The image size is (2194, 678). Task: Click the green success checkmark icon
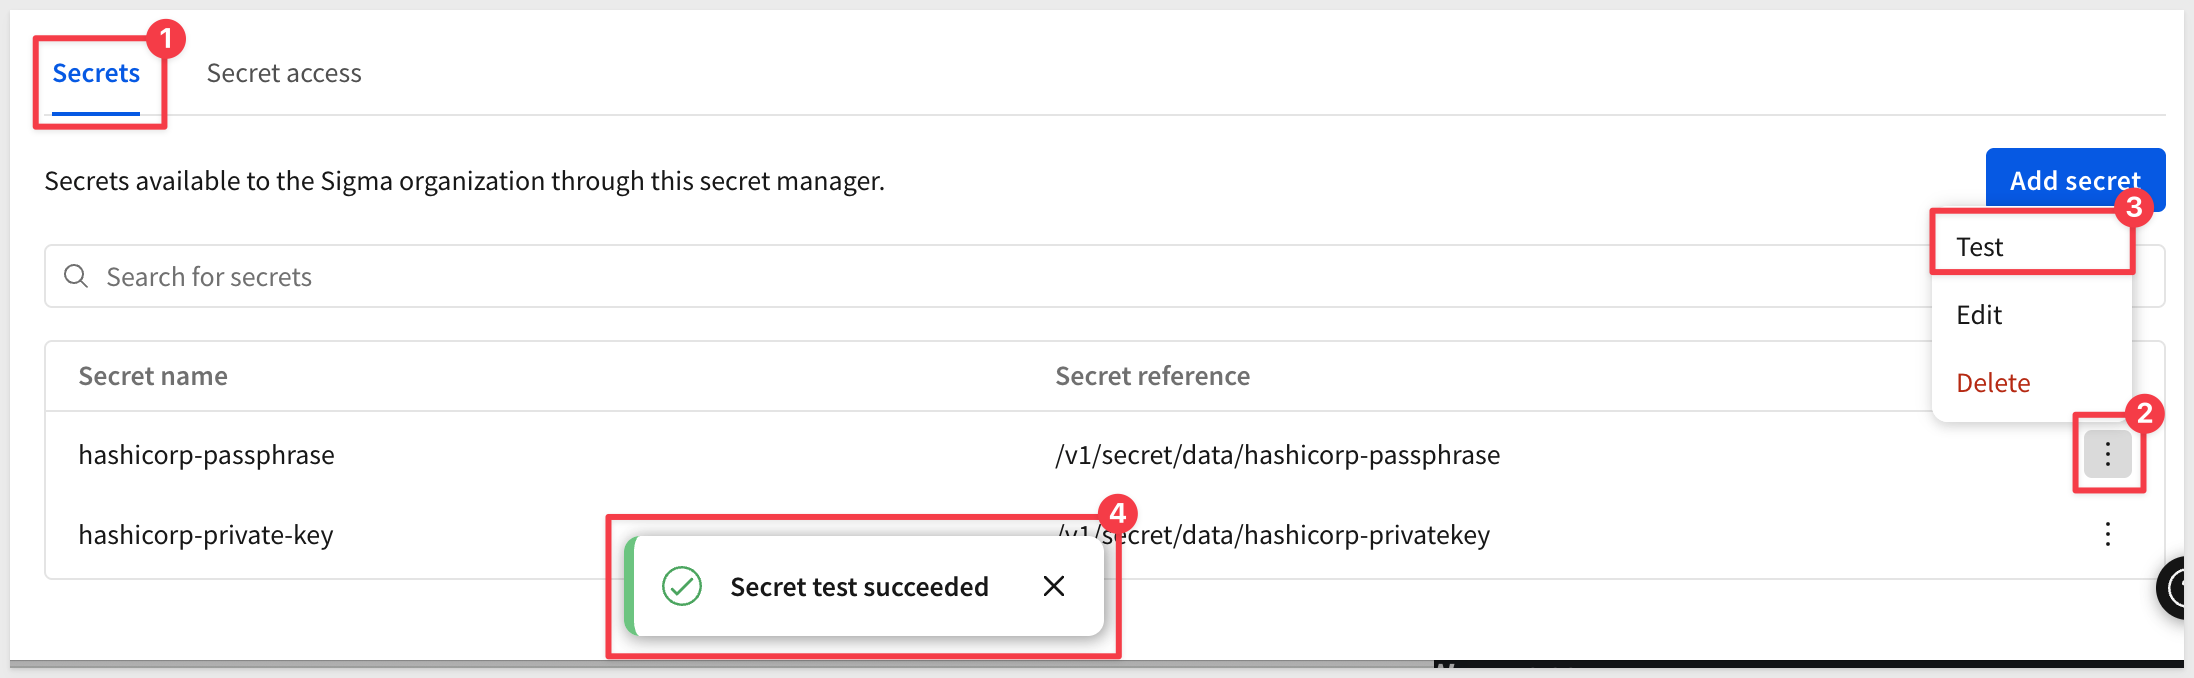682,586
